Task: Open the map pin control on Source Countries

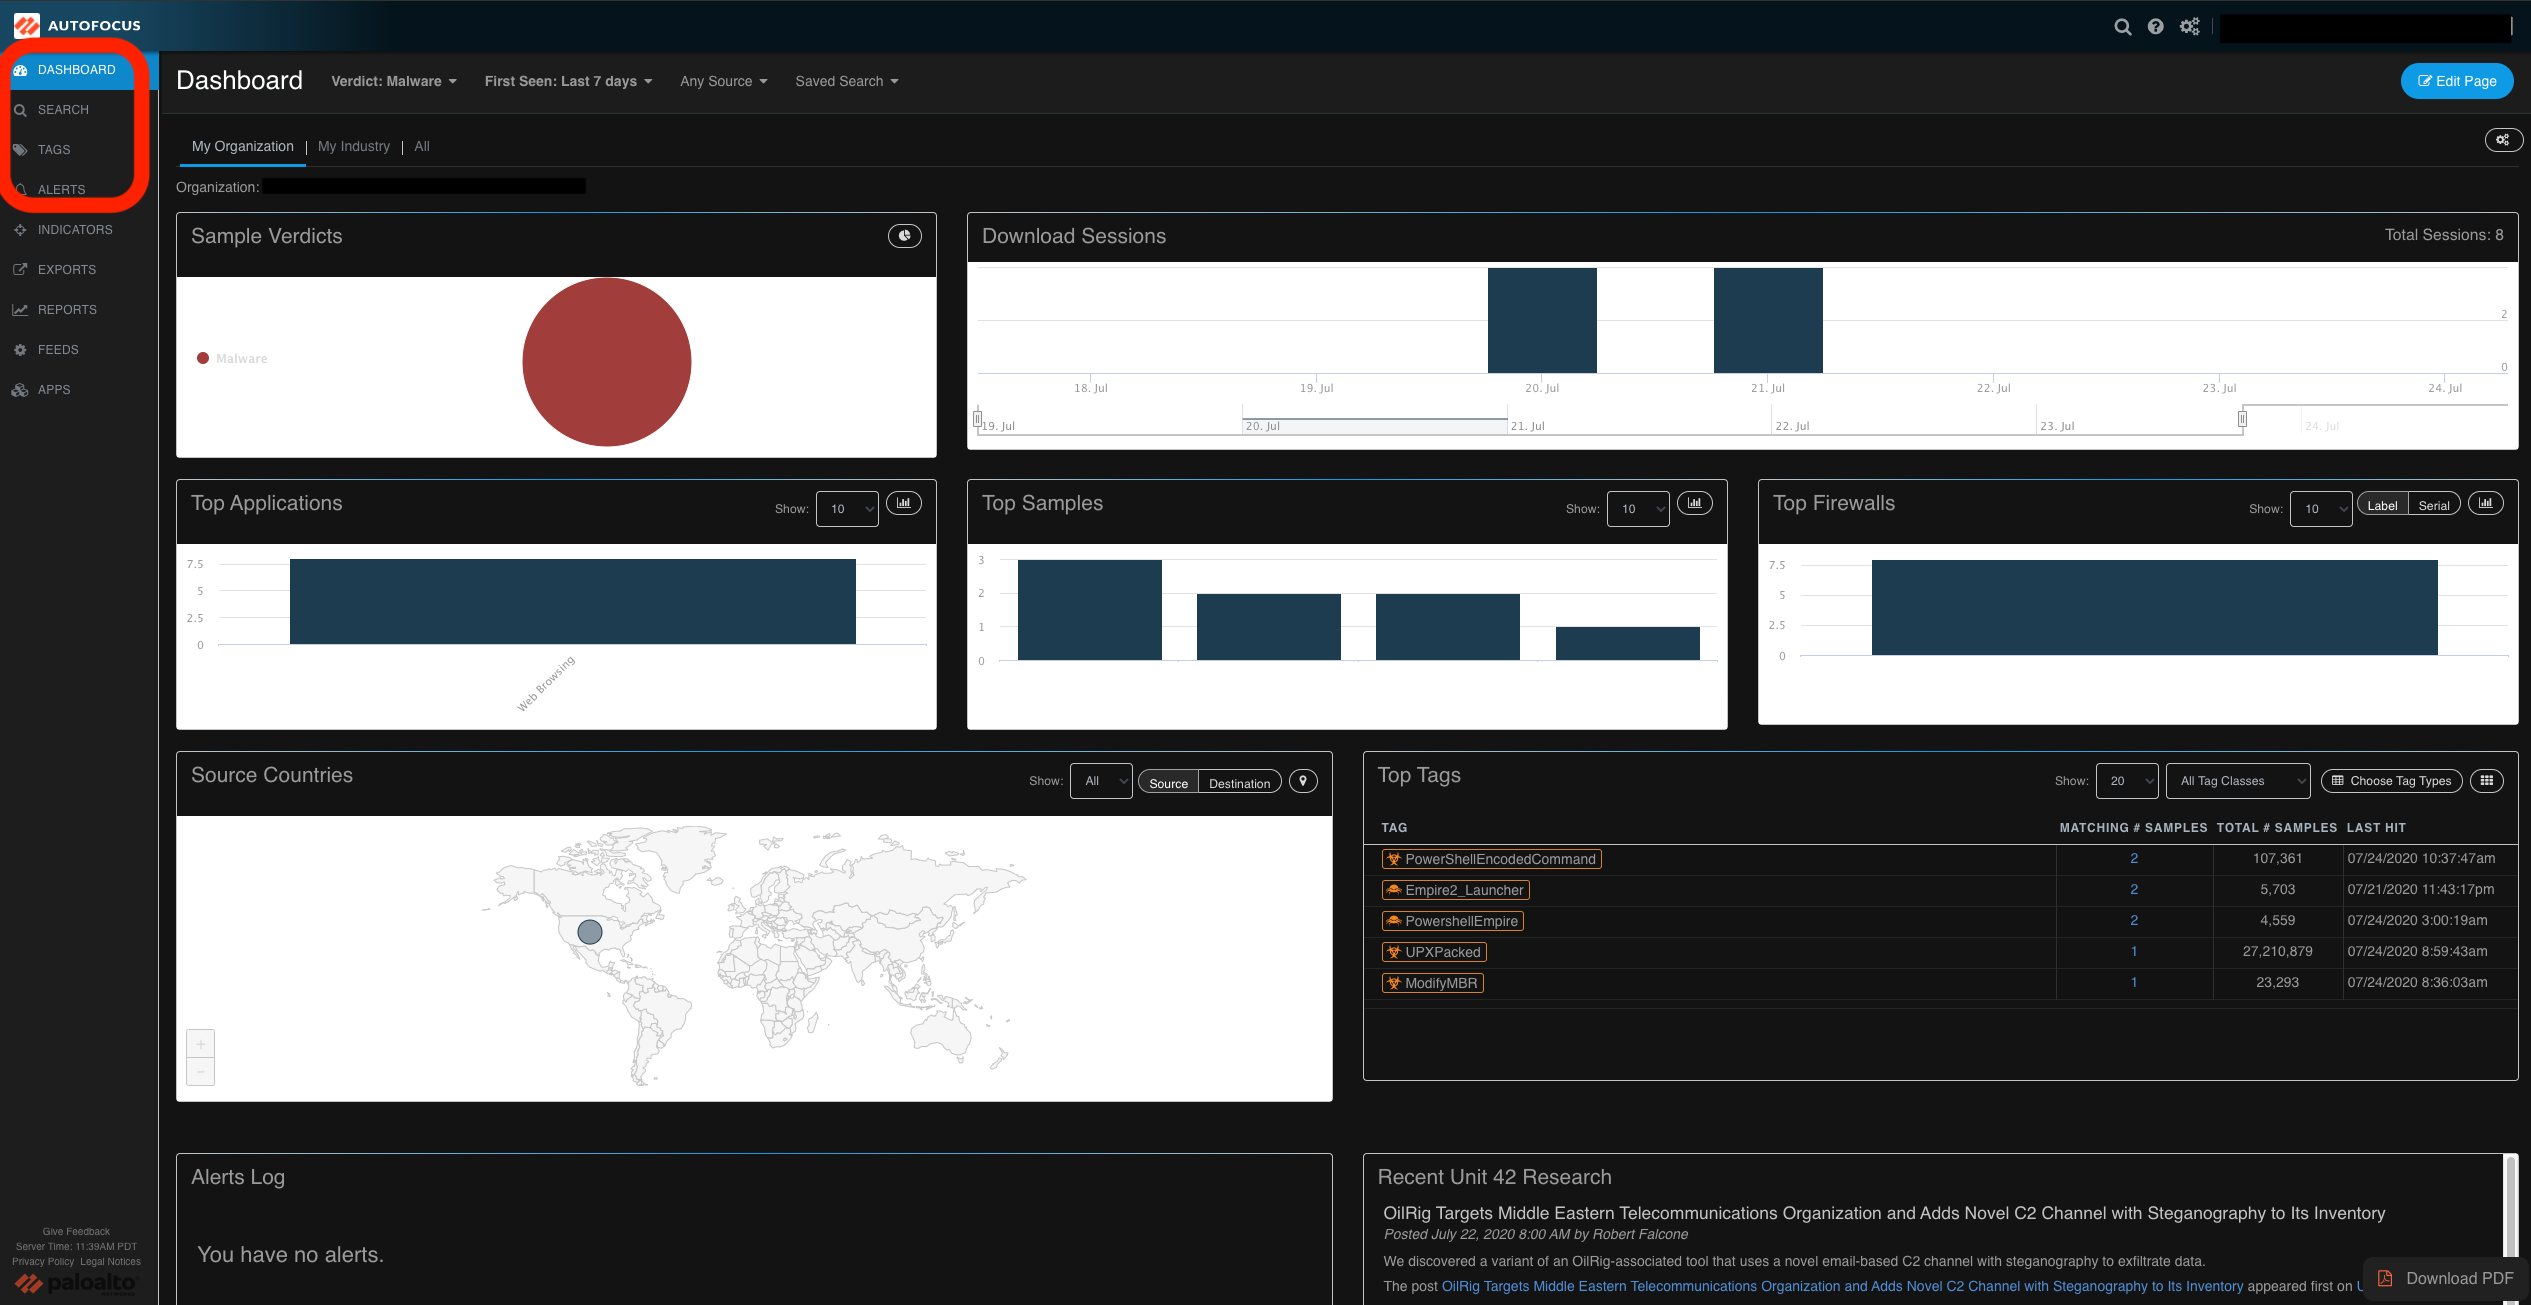Action: click(1303, 780)
